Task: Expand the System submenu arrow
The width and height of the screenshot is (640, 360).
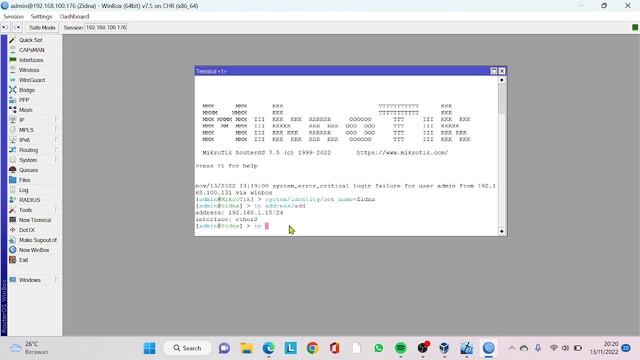Action: (x=56, y=160)
